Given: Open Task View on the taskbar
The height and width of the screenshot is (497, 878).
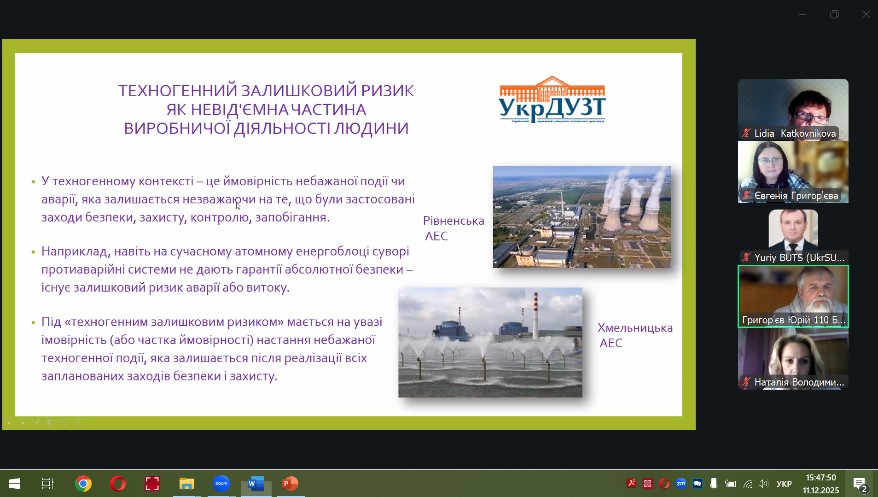Looking at the screenshot, I should coord(47,484).
